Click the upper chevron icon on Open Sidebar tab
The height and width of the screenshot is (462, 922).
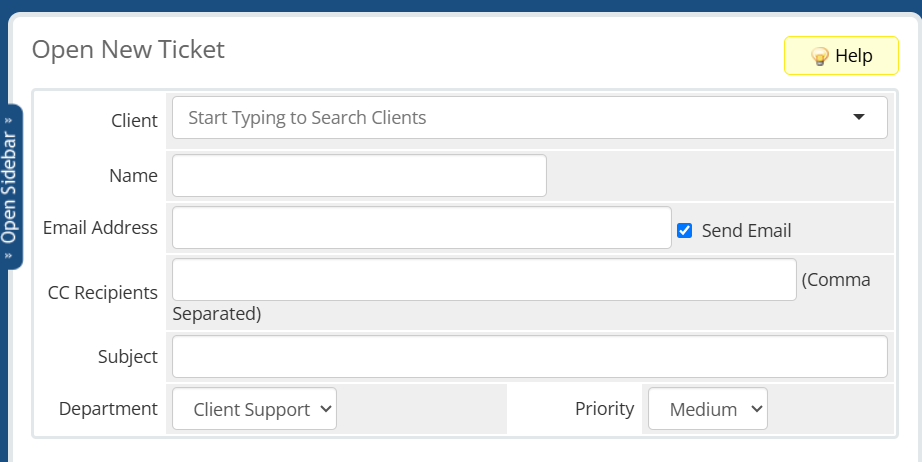click(x=8, y=120)
